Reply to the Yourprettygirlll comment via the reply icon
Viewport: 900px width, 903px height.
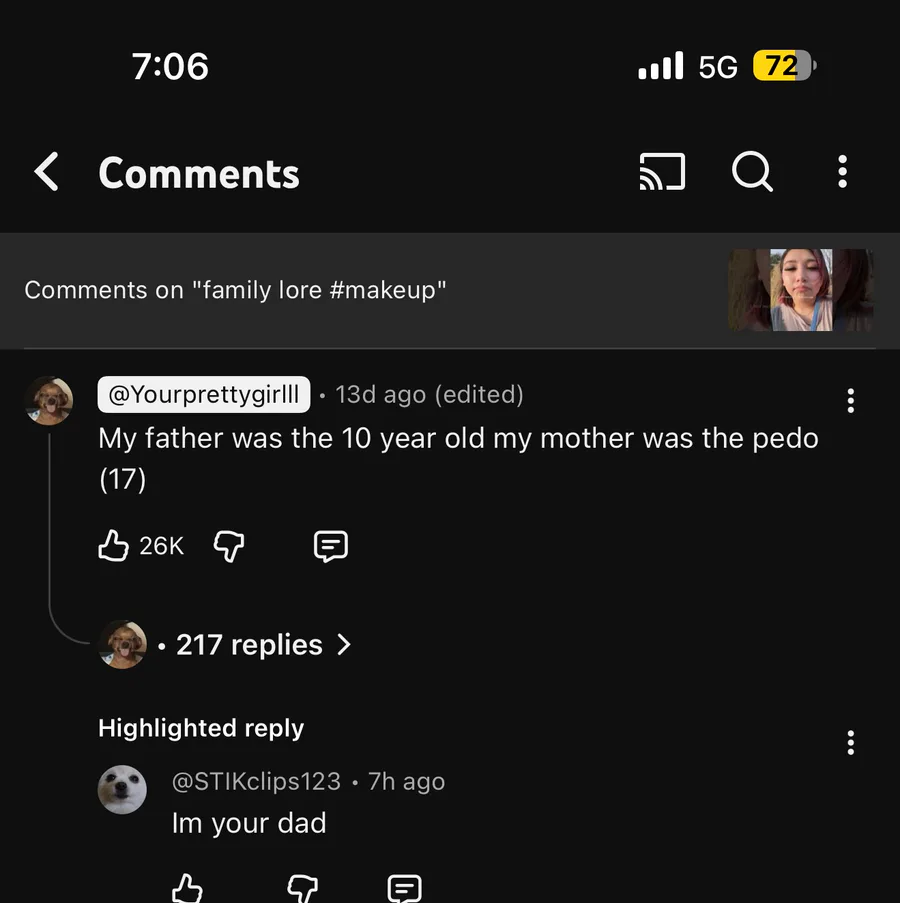331,545
